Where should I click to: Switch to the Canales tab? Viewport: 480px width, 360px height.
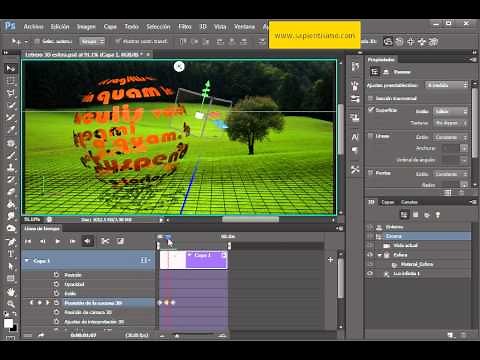[x=409, y=202]
